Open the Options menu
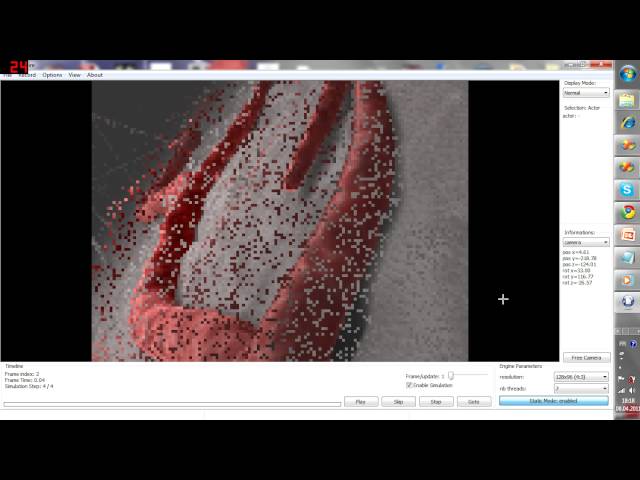Screen dimensions: 640x480 point(52,75)
